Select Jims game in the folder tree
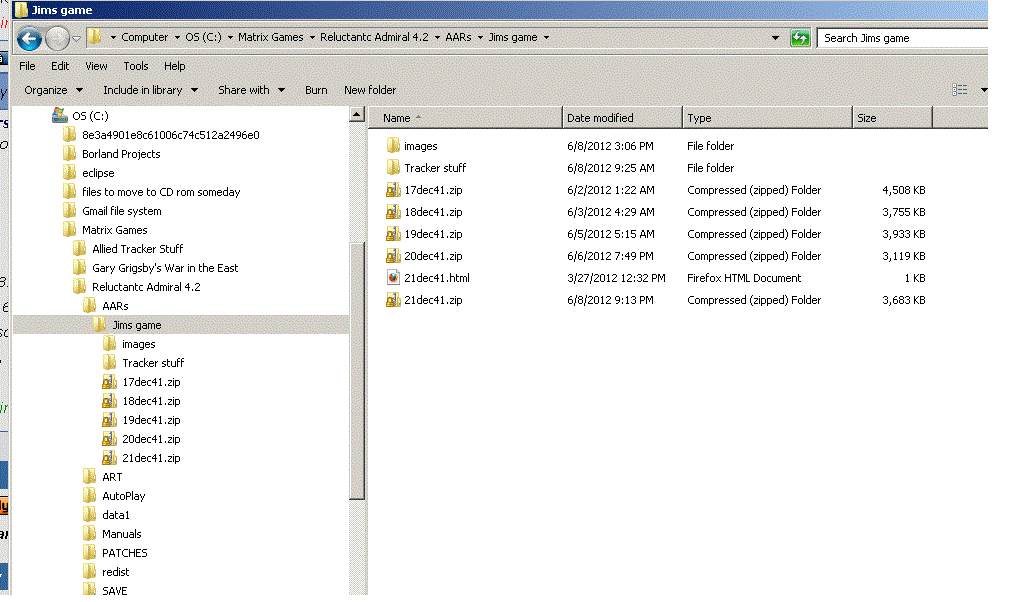 point(136,325)
